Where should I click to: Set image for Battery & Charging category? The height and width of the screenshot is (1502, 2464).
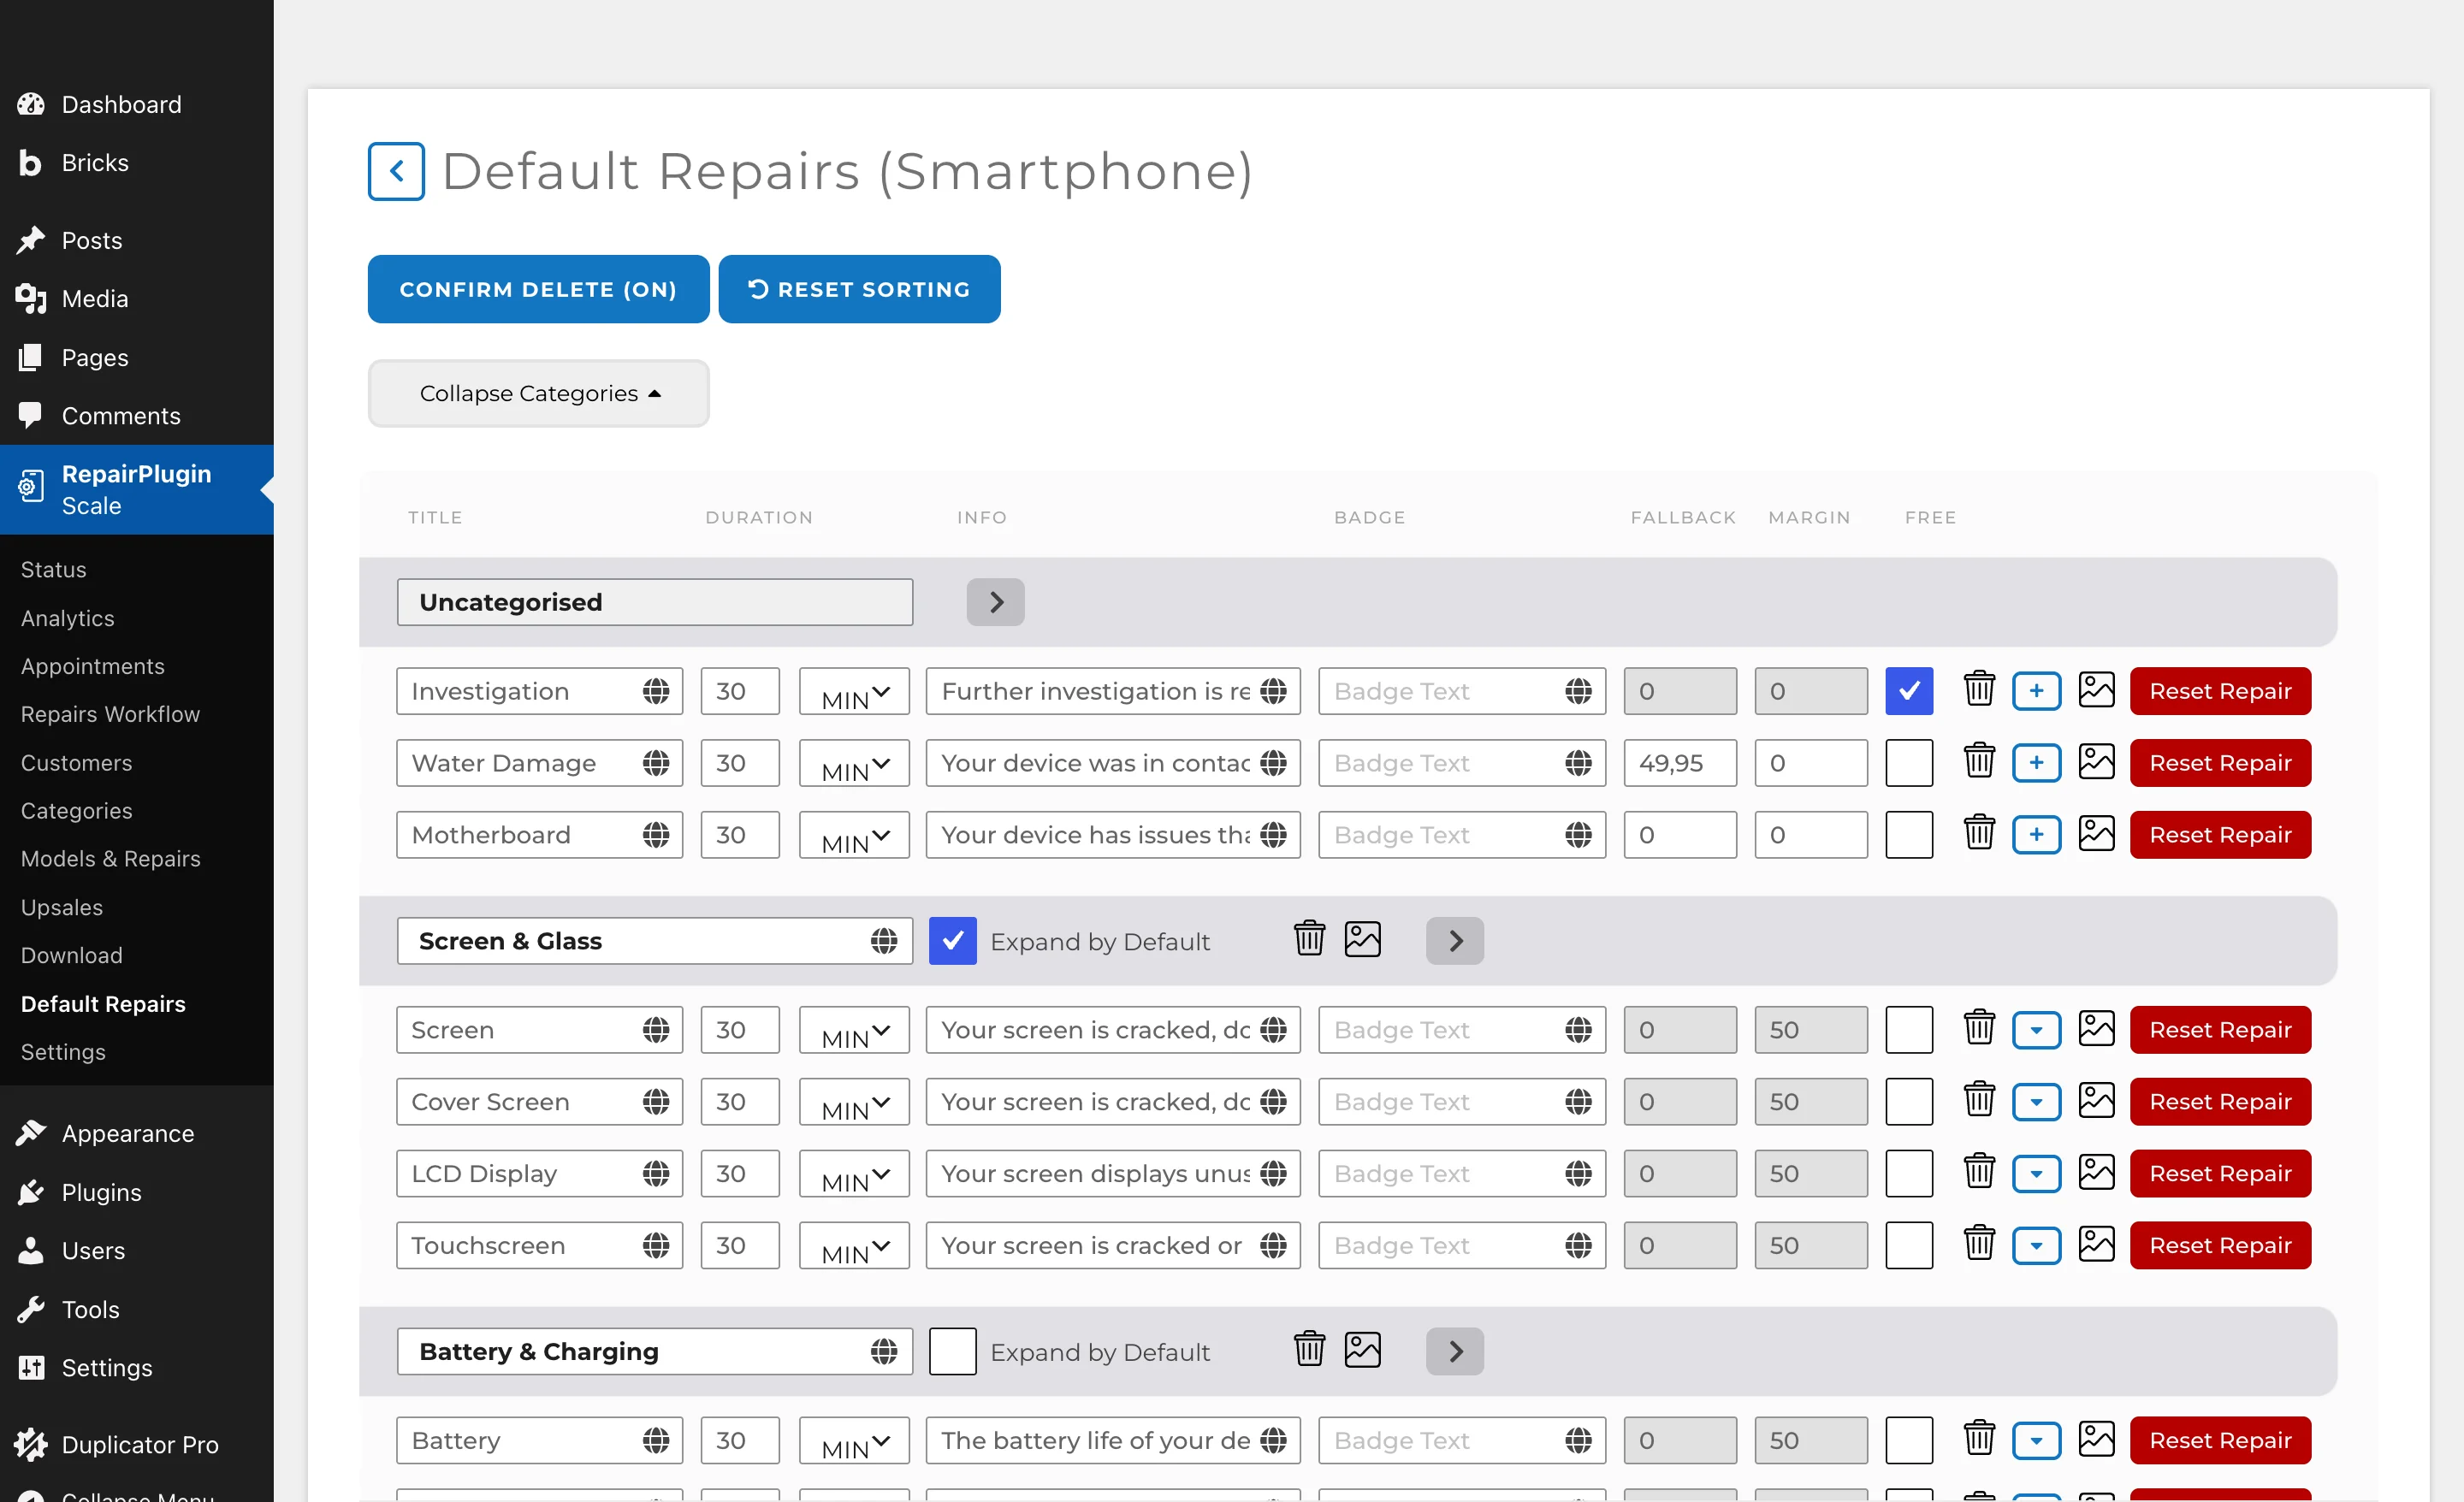click(x=1362, y=1351)
